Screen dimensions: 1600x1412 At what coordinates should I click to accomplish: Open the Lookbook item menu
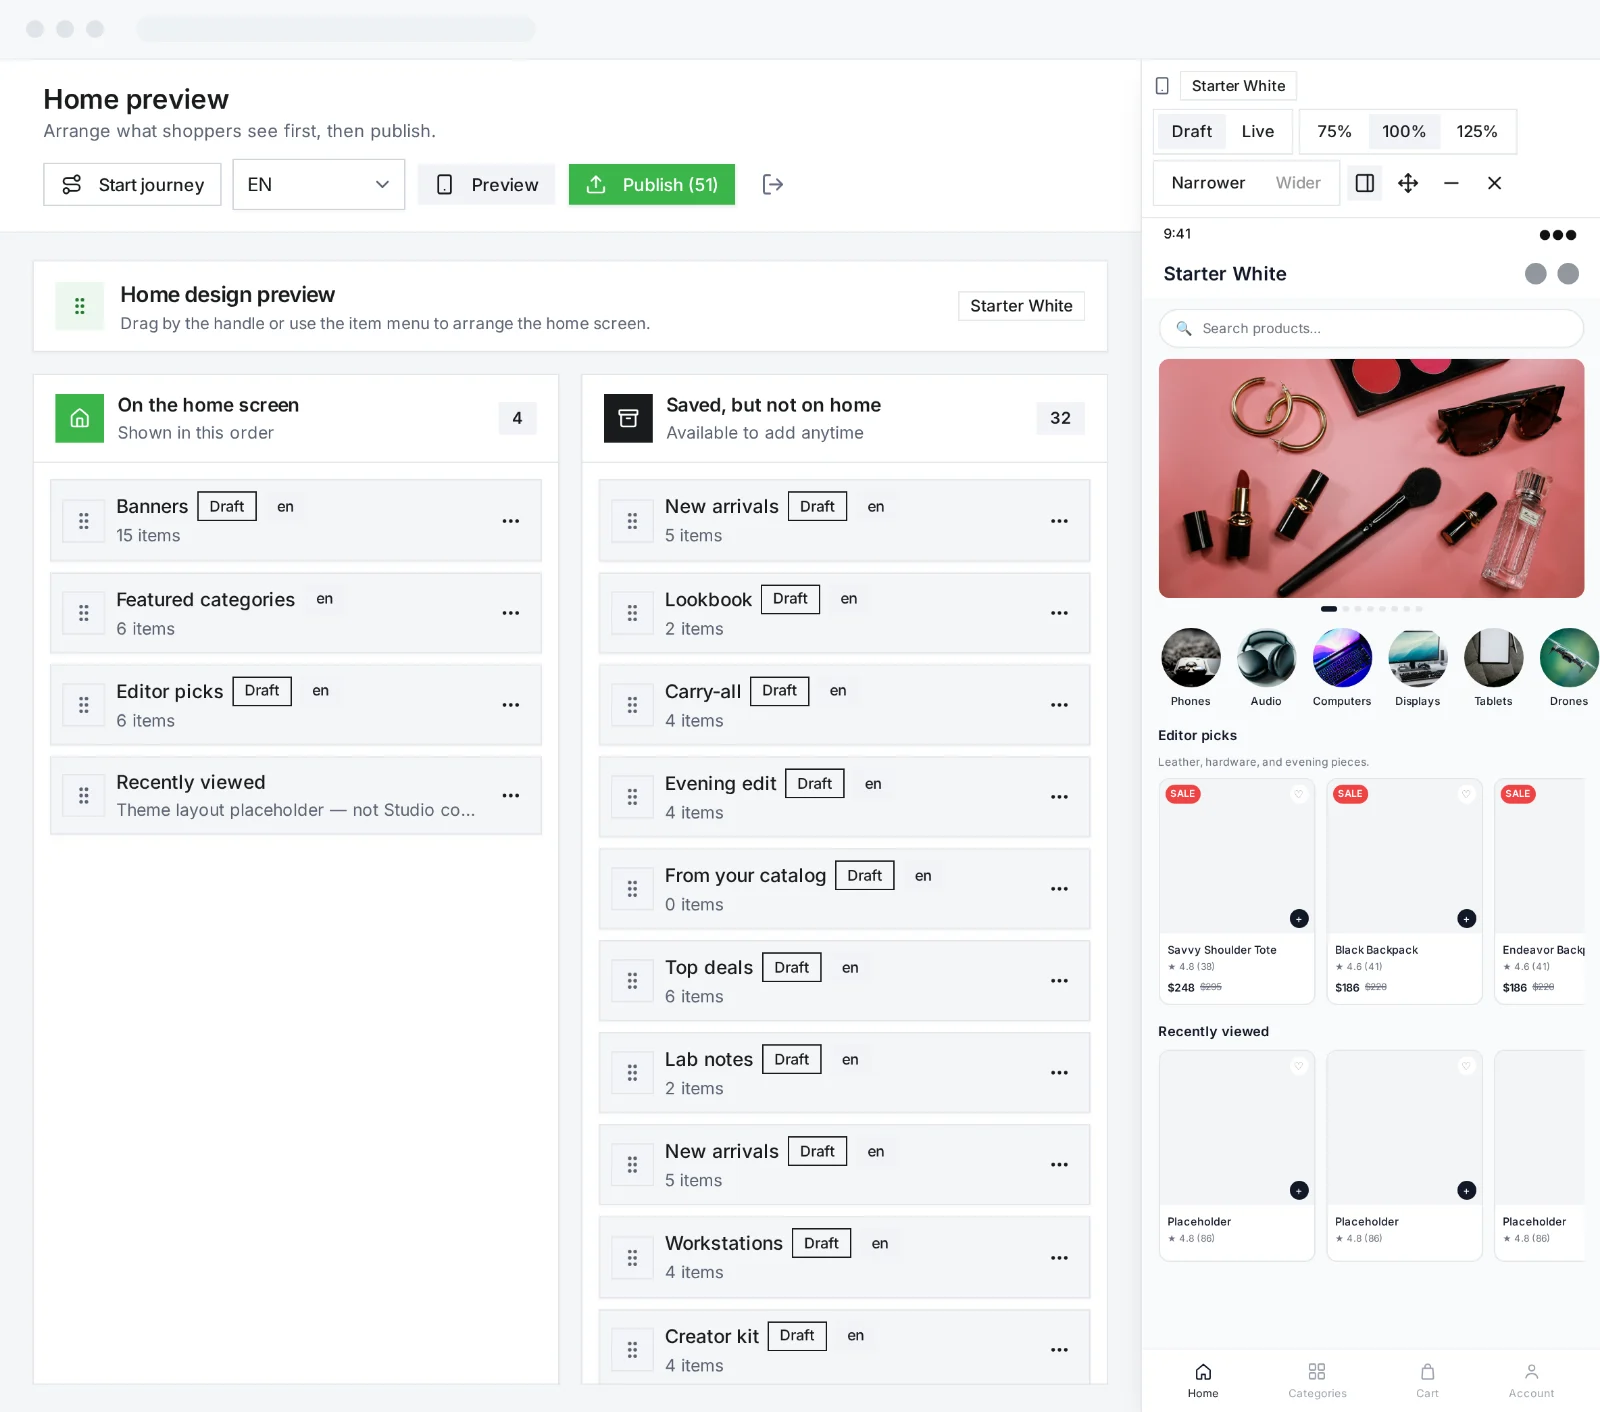1059,613
